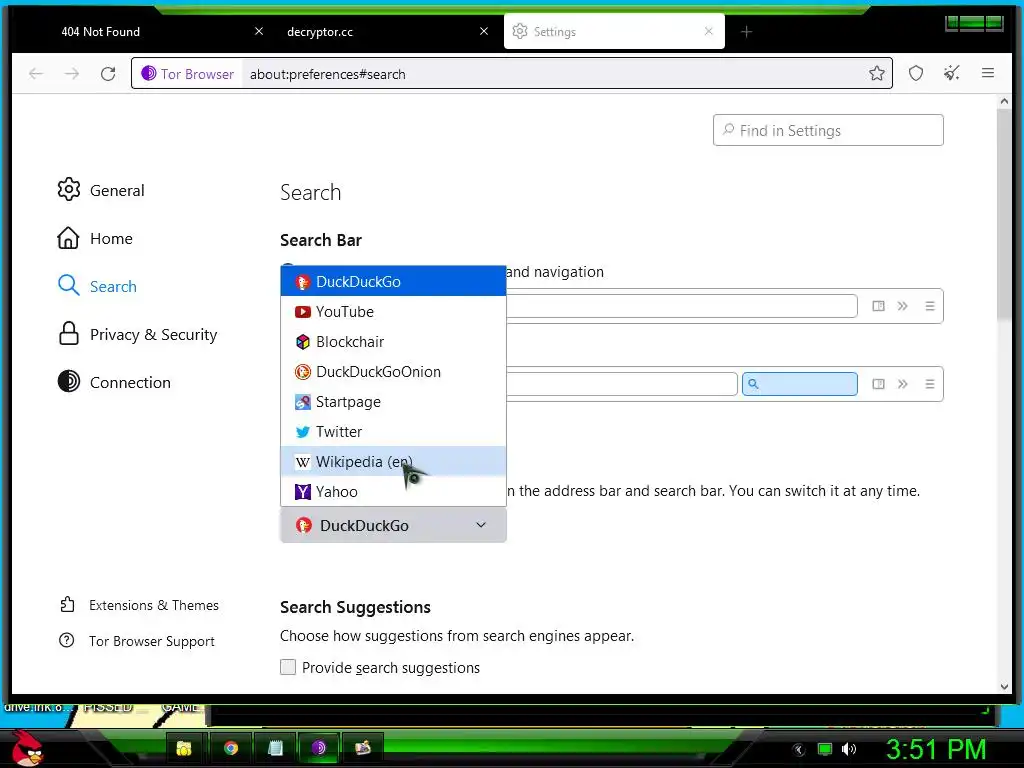The width and height of the screenshot is (1024, 768).
Task: Click the Tor Browser taskbar icon
Action: [319, 748]
